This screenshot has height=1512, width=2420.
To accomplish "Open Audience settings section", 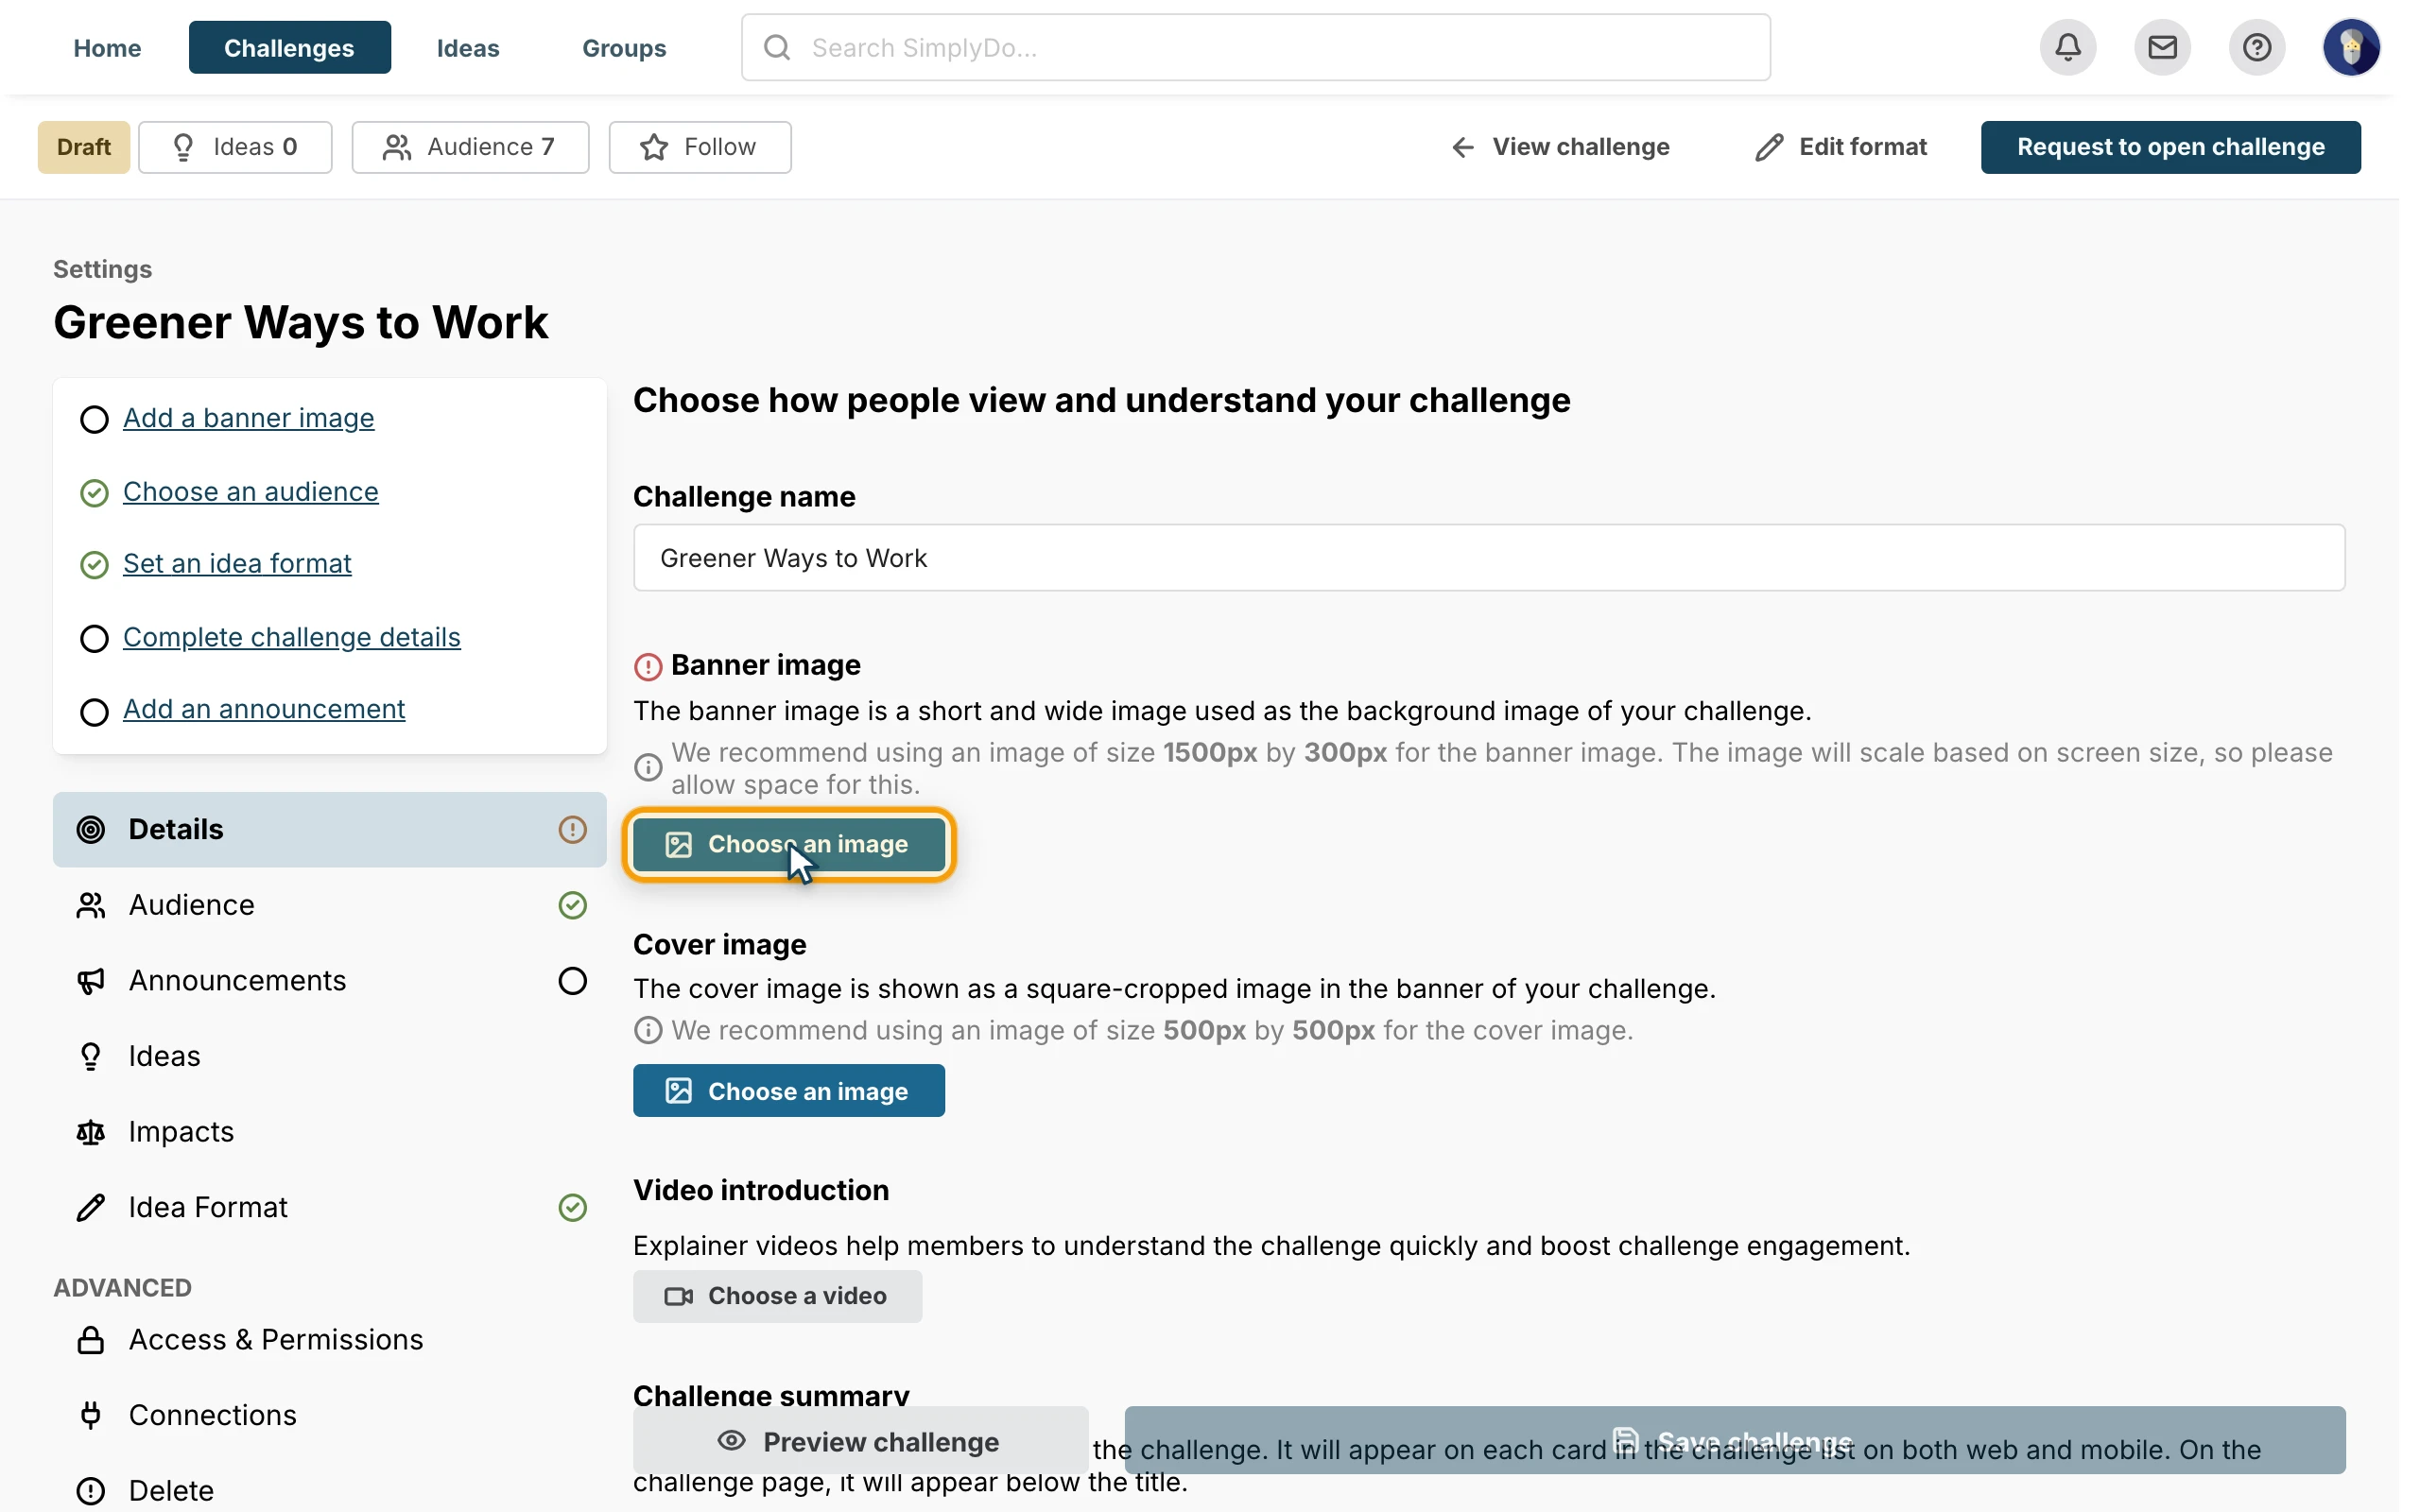I will pyautogui.click(x=329, y=905).
